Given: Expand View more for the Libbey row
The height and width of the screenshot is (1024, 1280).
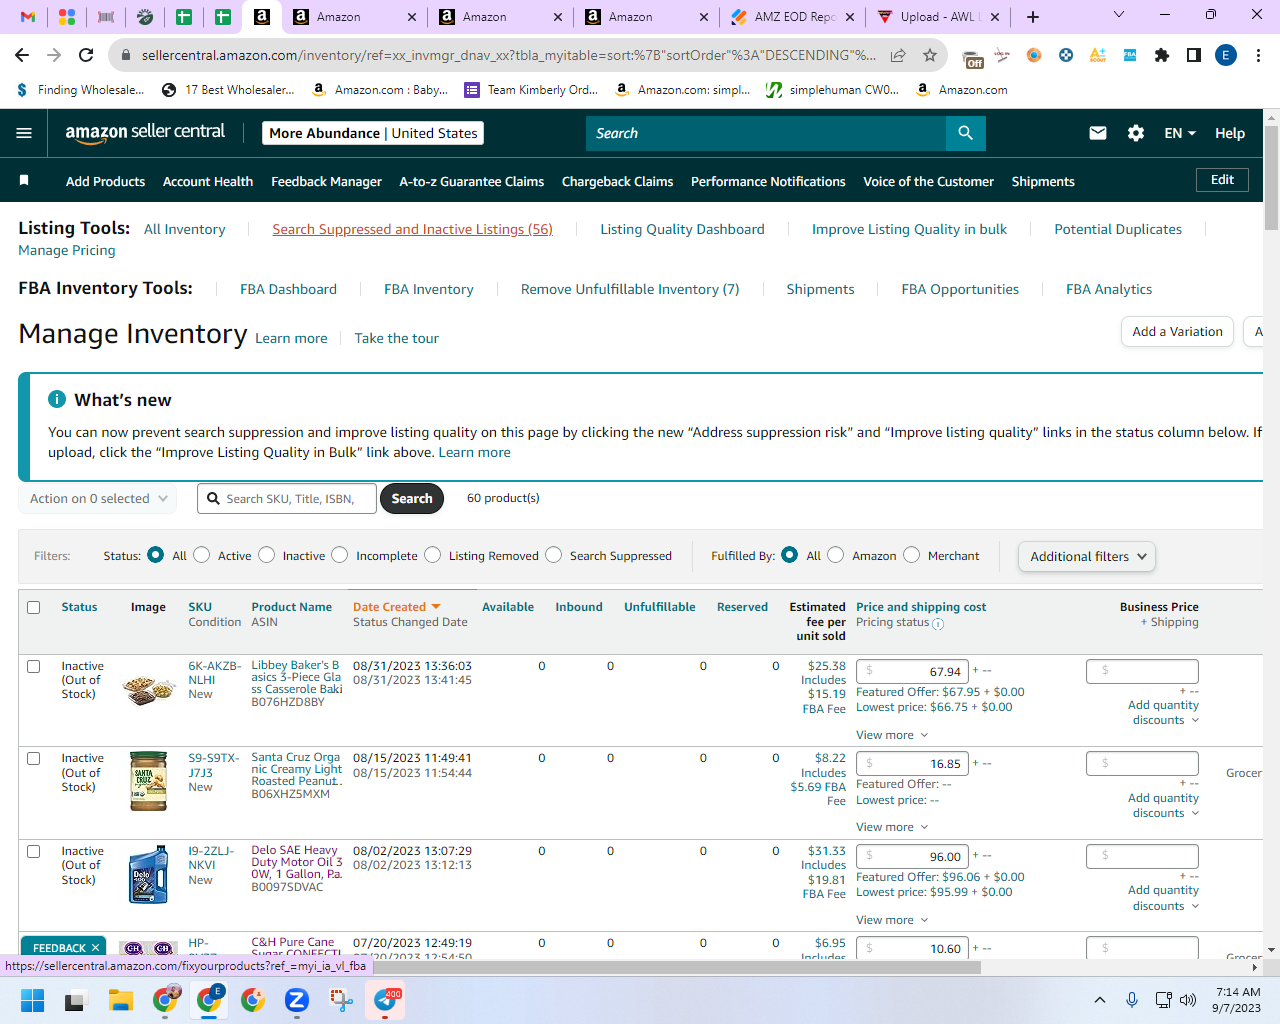Looking at the screenshot, I should [892, 735].
